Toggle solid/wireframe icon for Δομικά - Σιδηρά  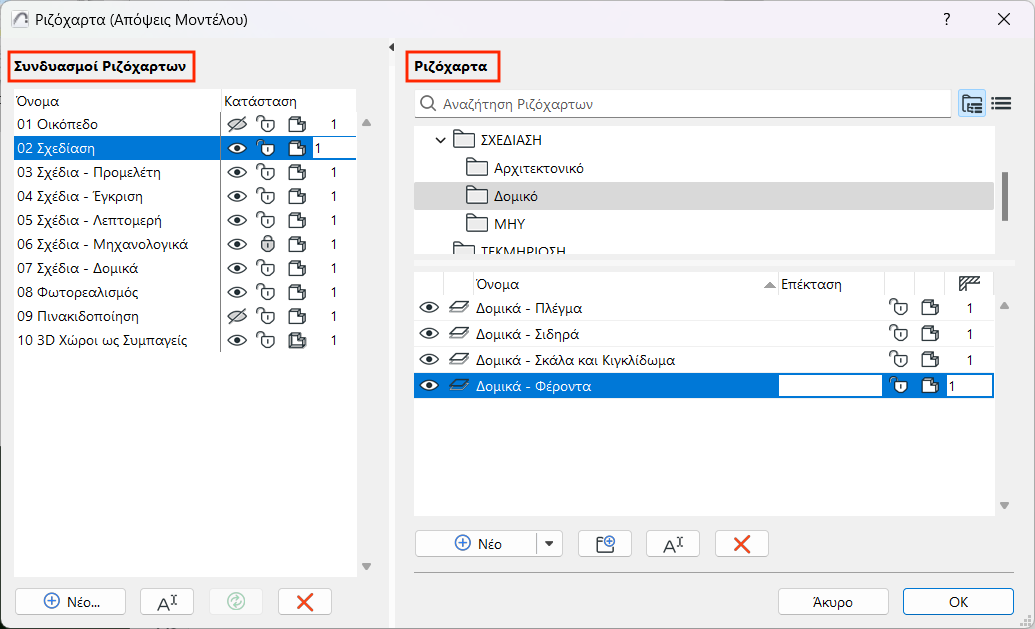(x=930, y=334)
